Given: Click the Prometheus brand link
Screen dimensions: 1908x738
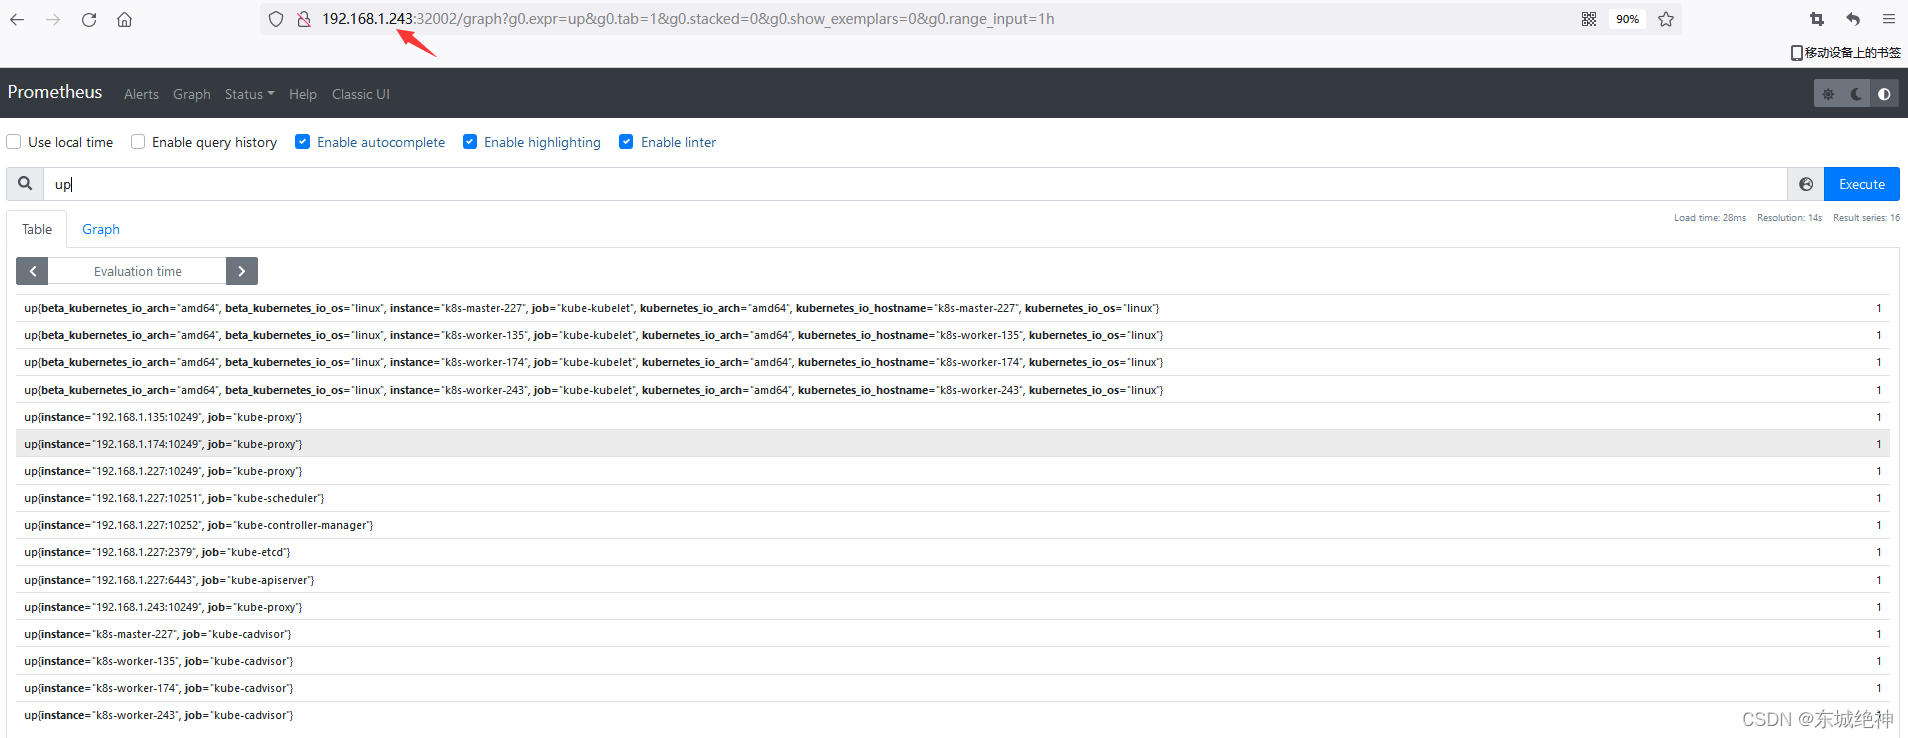Looking at the screenshot, I should coord(55,92).
